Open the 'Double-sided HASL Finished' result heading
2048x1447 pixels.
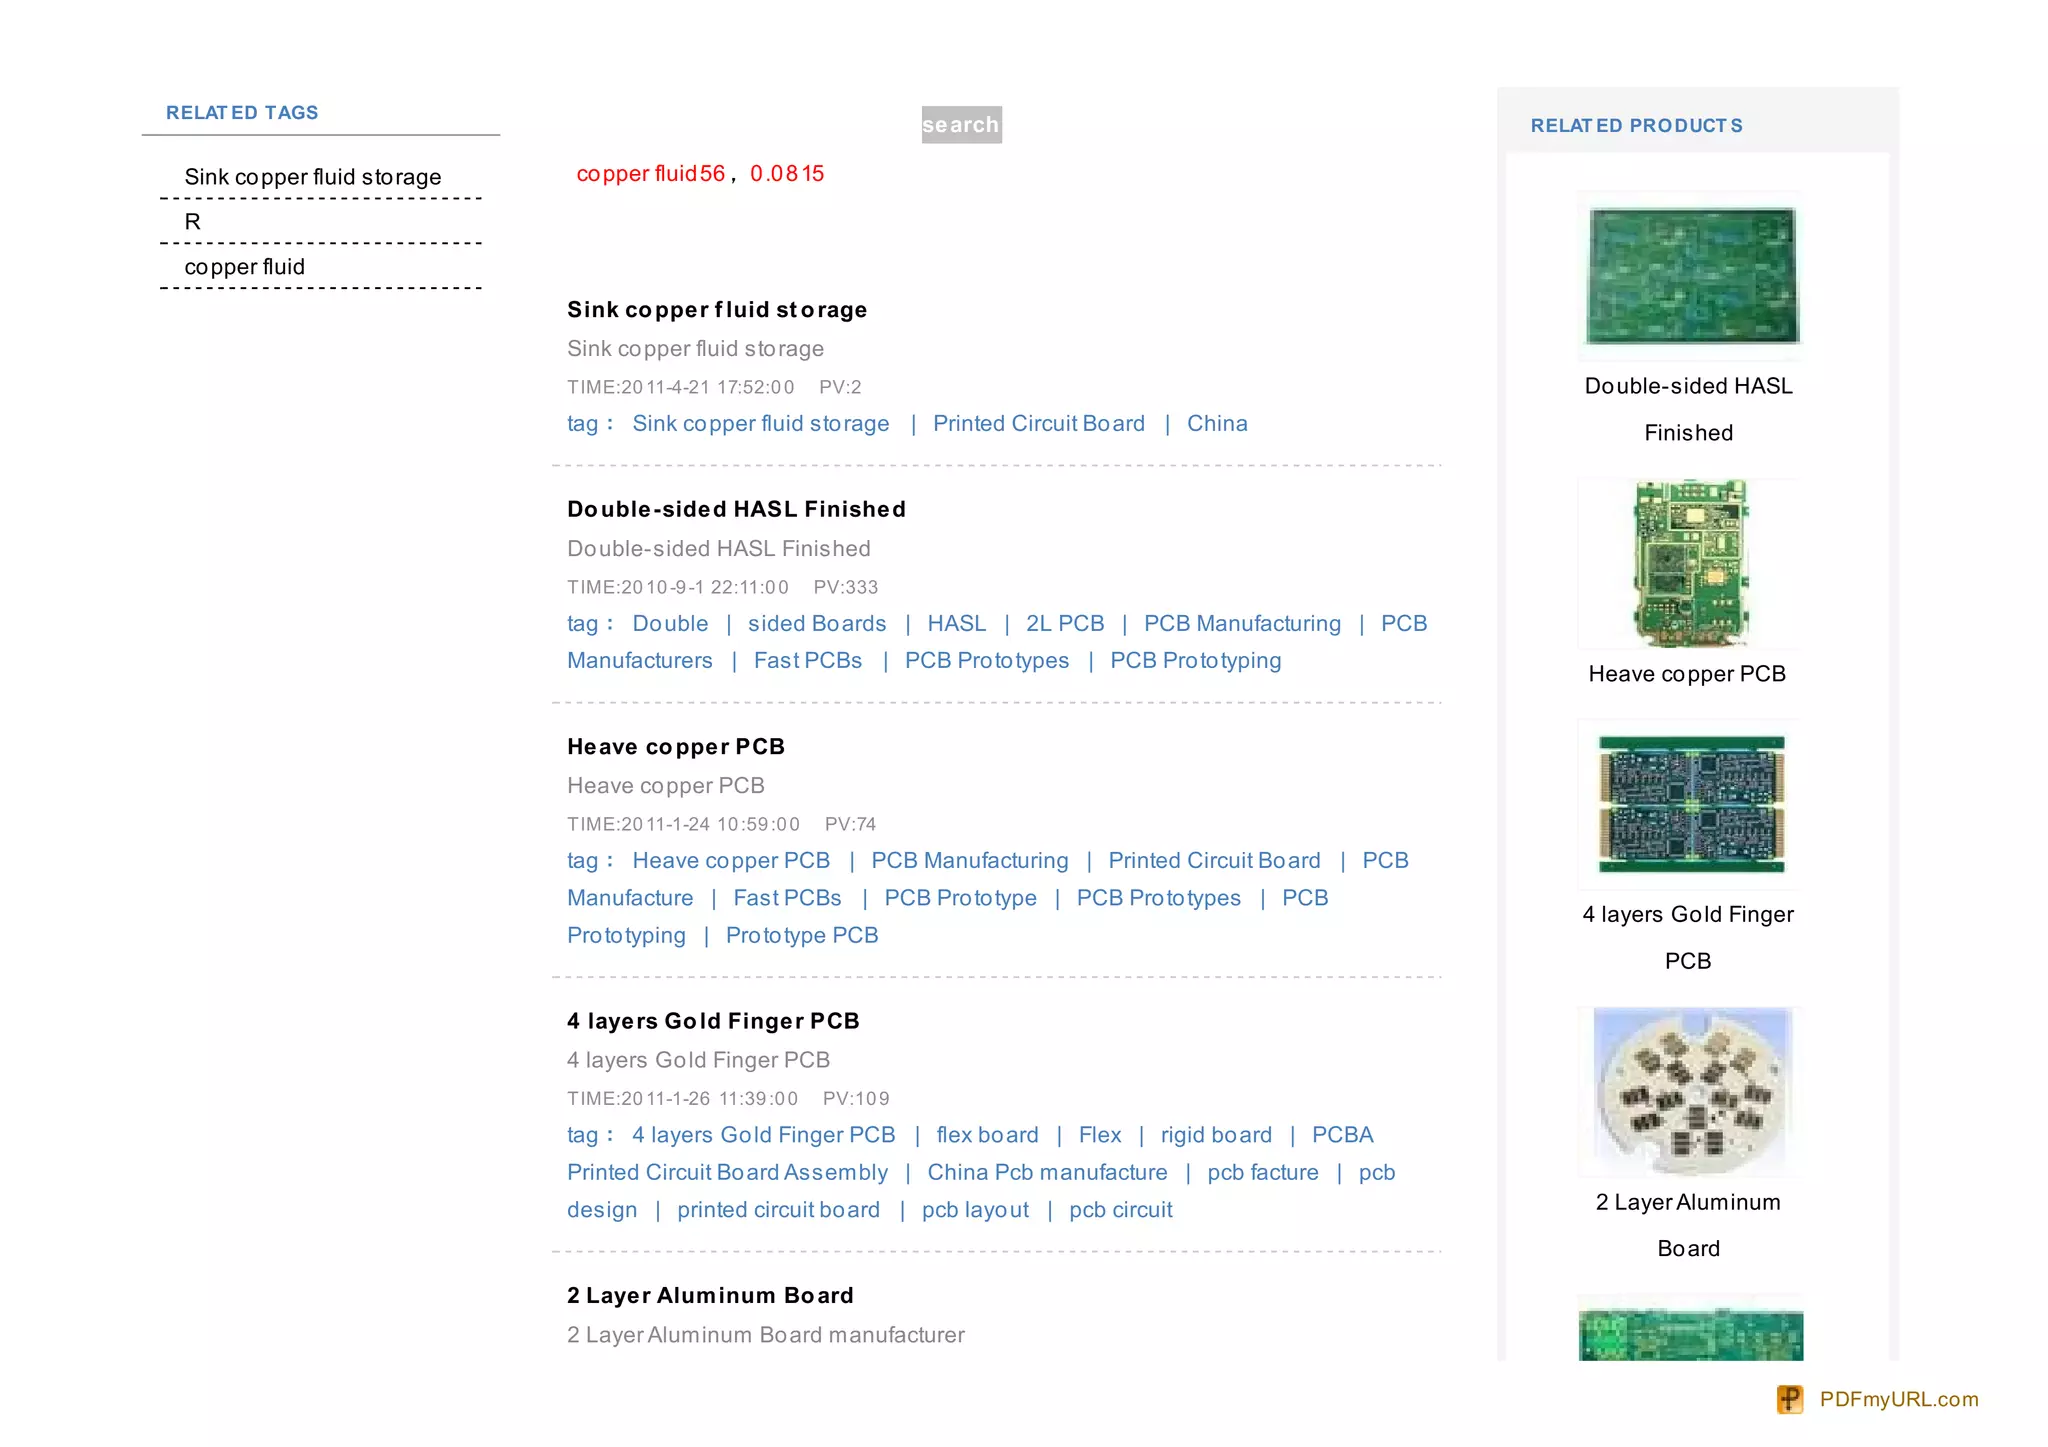click(736, 509)
